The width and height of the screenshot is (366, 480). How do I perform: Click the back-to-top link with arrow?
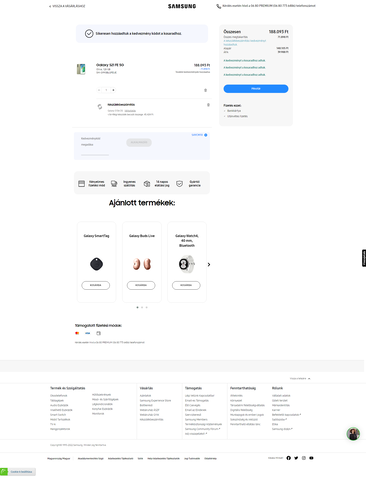pyautogui.click(x=300, y=379)
